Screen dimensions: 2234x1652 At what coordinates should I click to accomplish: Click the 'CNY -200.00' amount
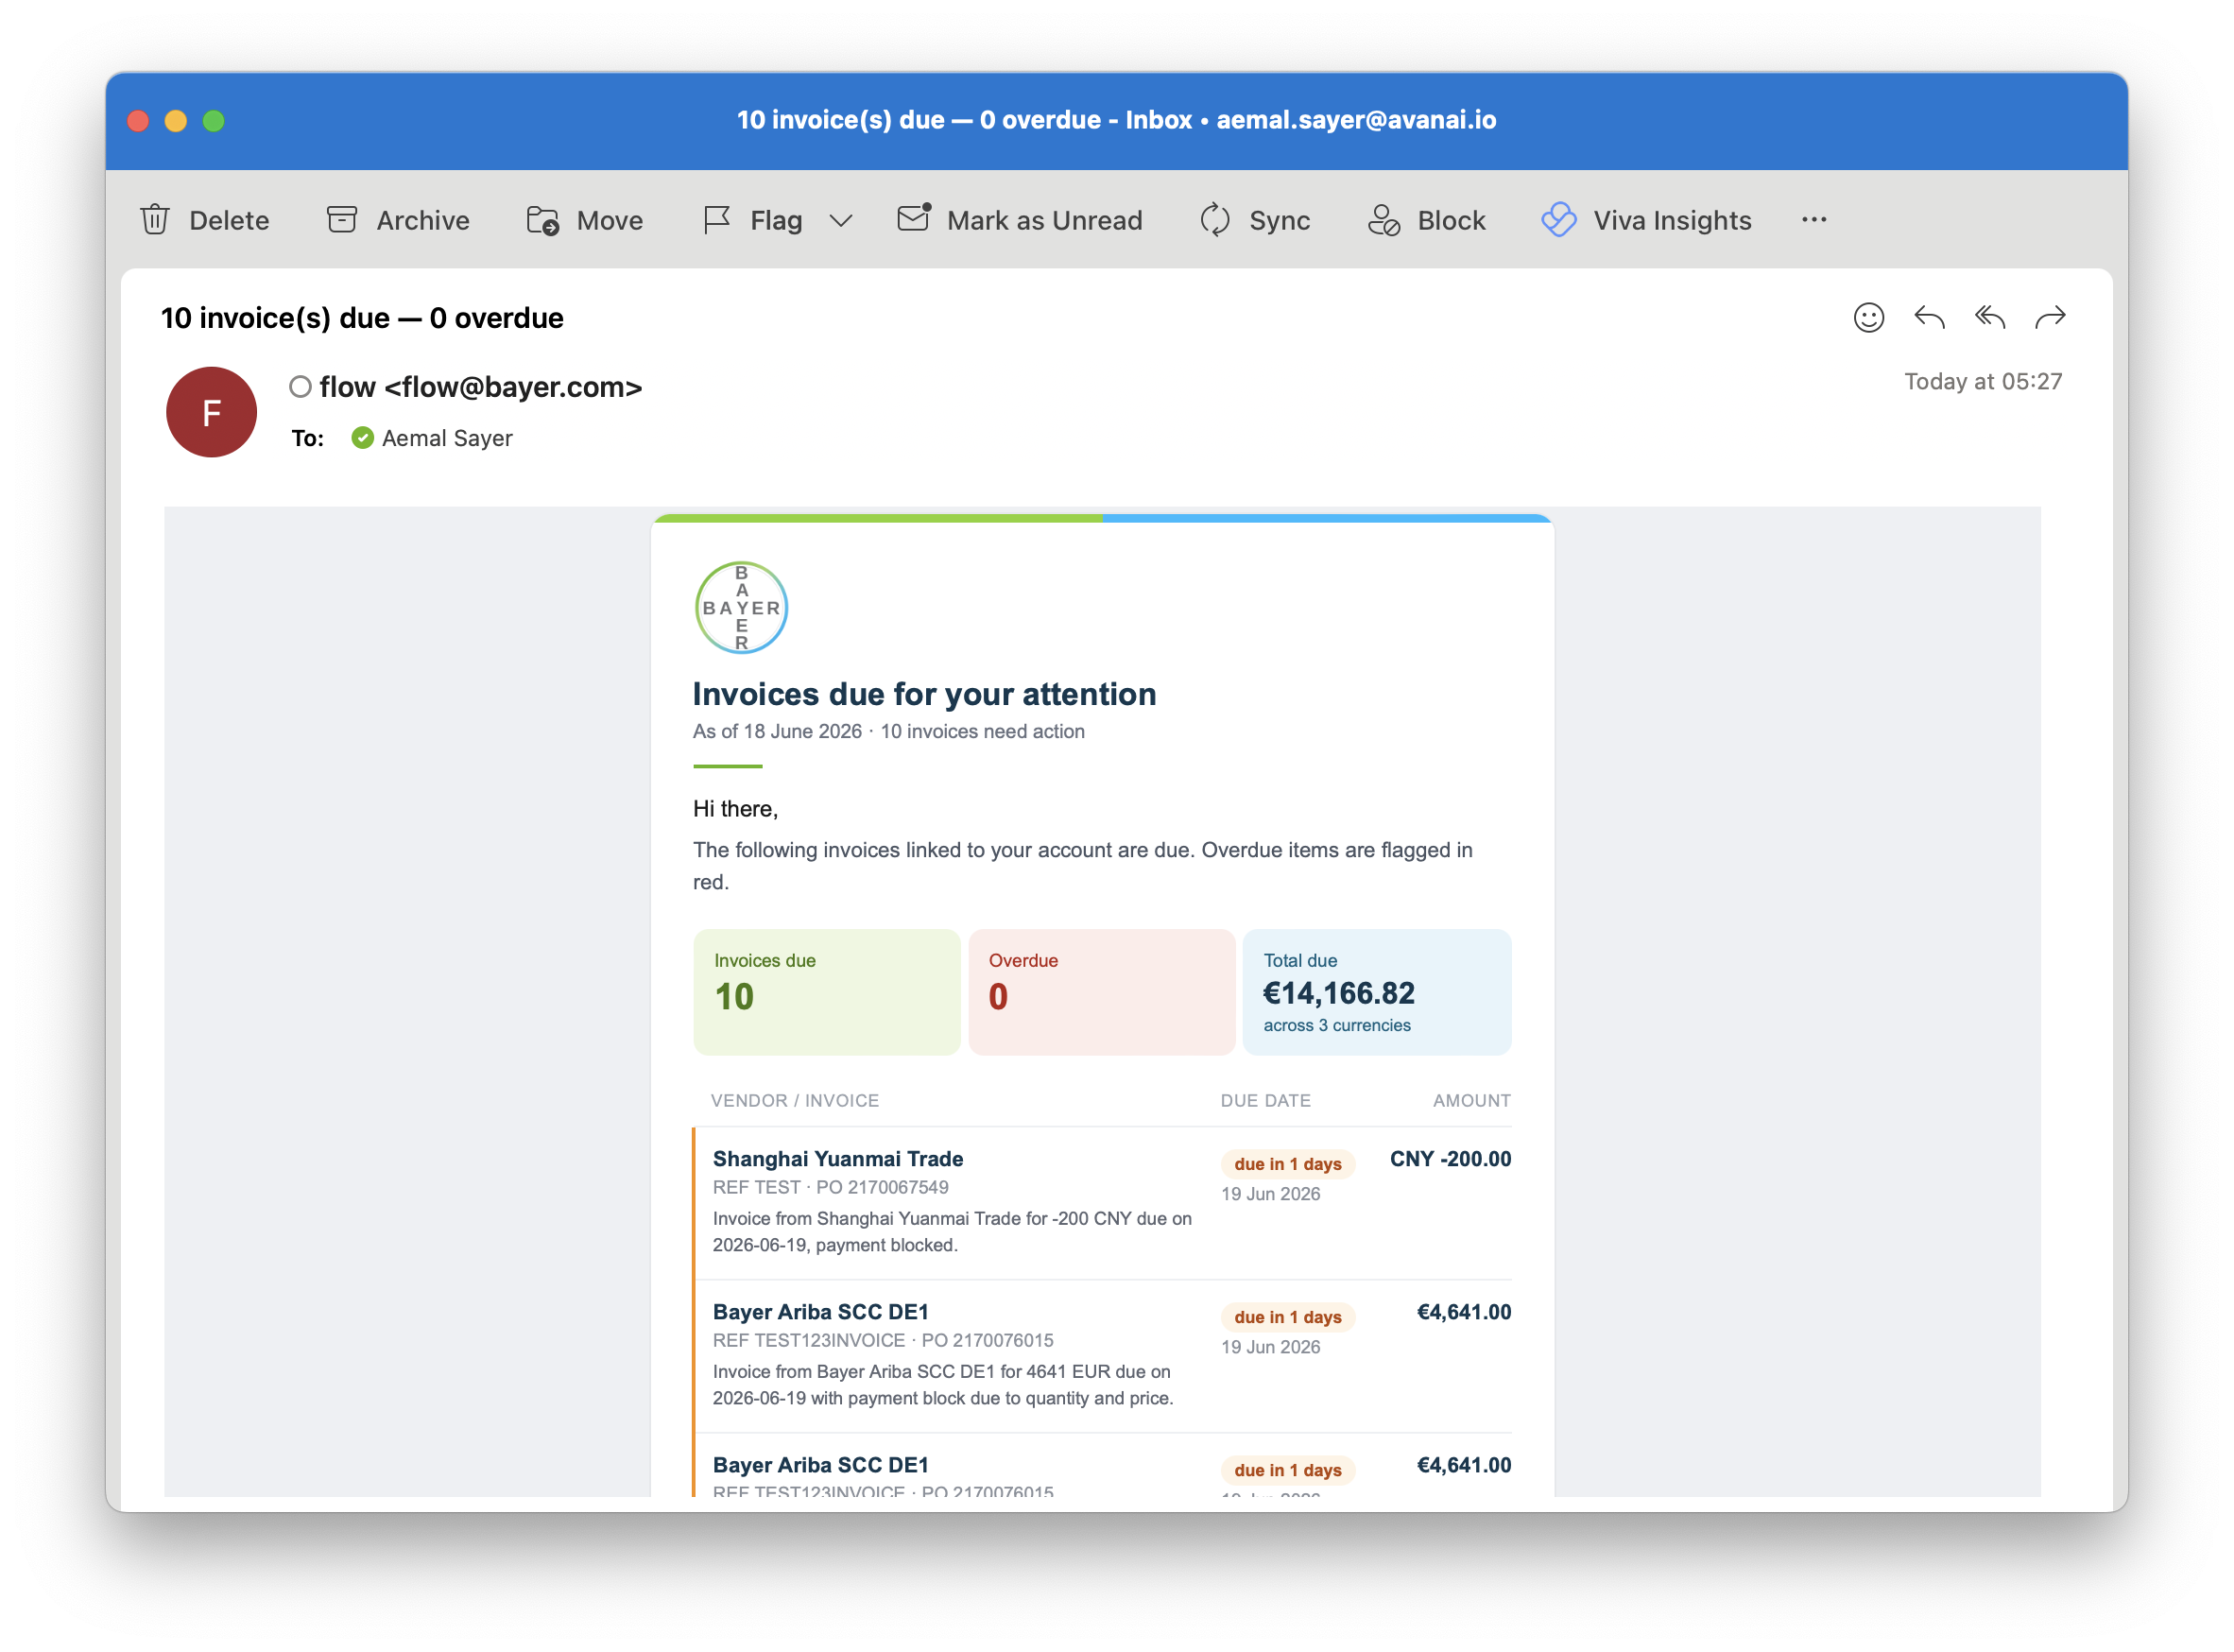point(1450,1159)
